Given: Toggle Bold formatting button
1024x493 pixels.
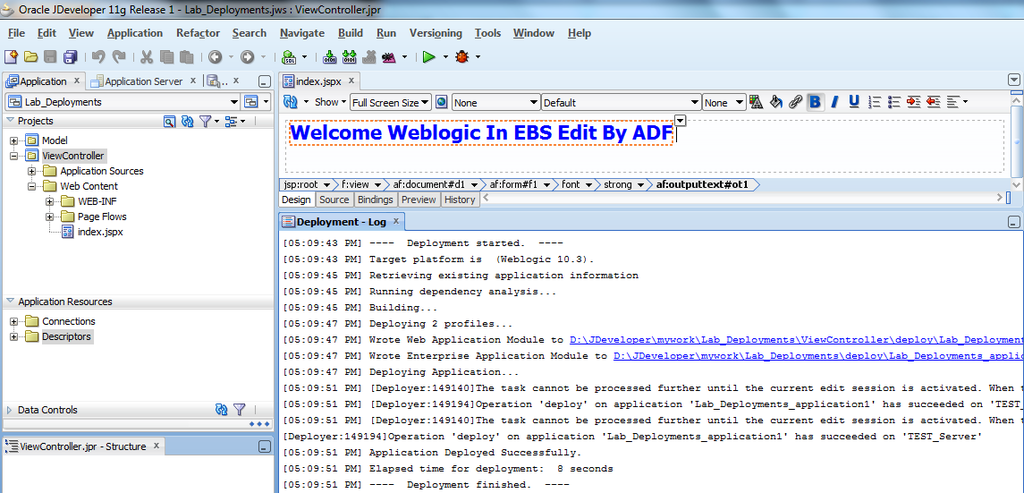Looking at the screenshot, I should pyautogui.click(x=814, y=102).
